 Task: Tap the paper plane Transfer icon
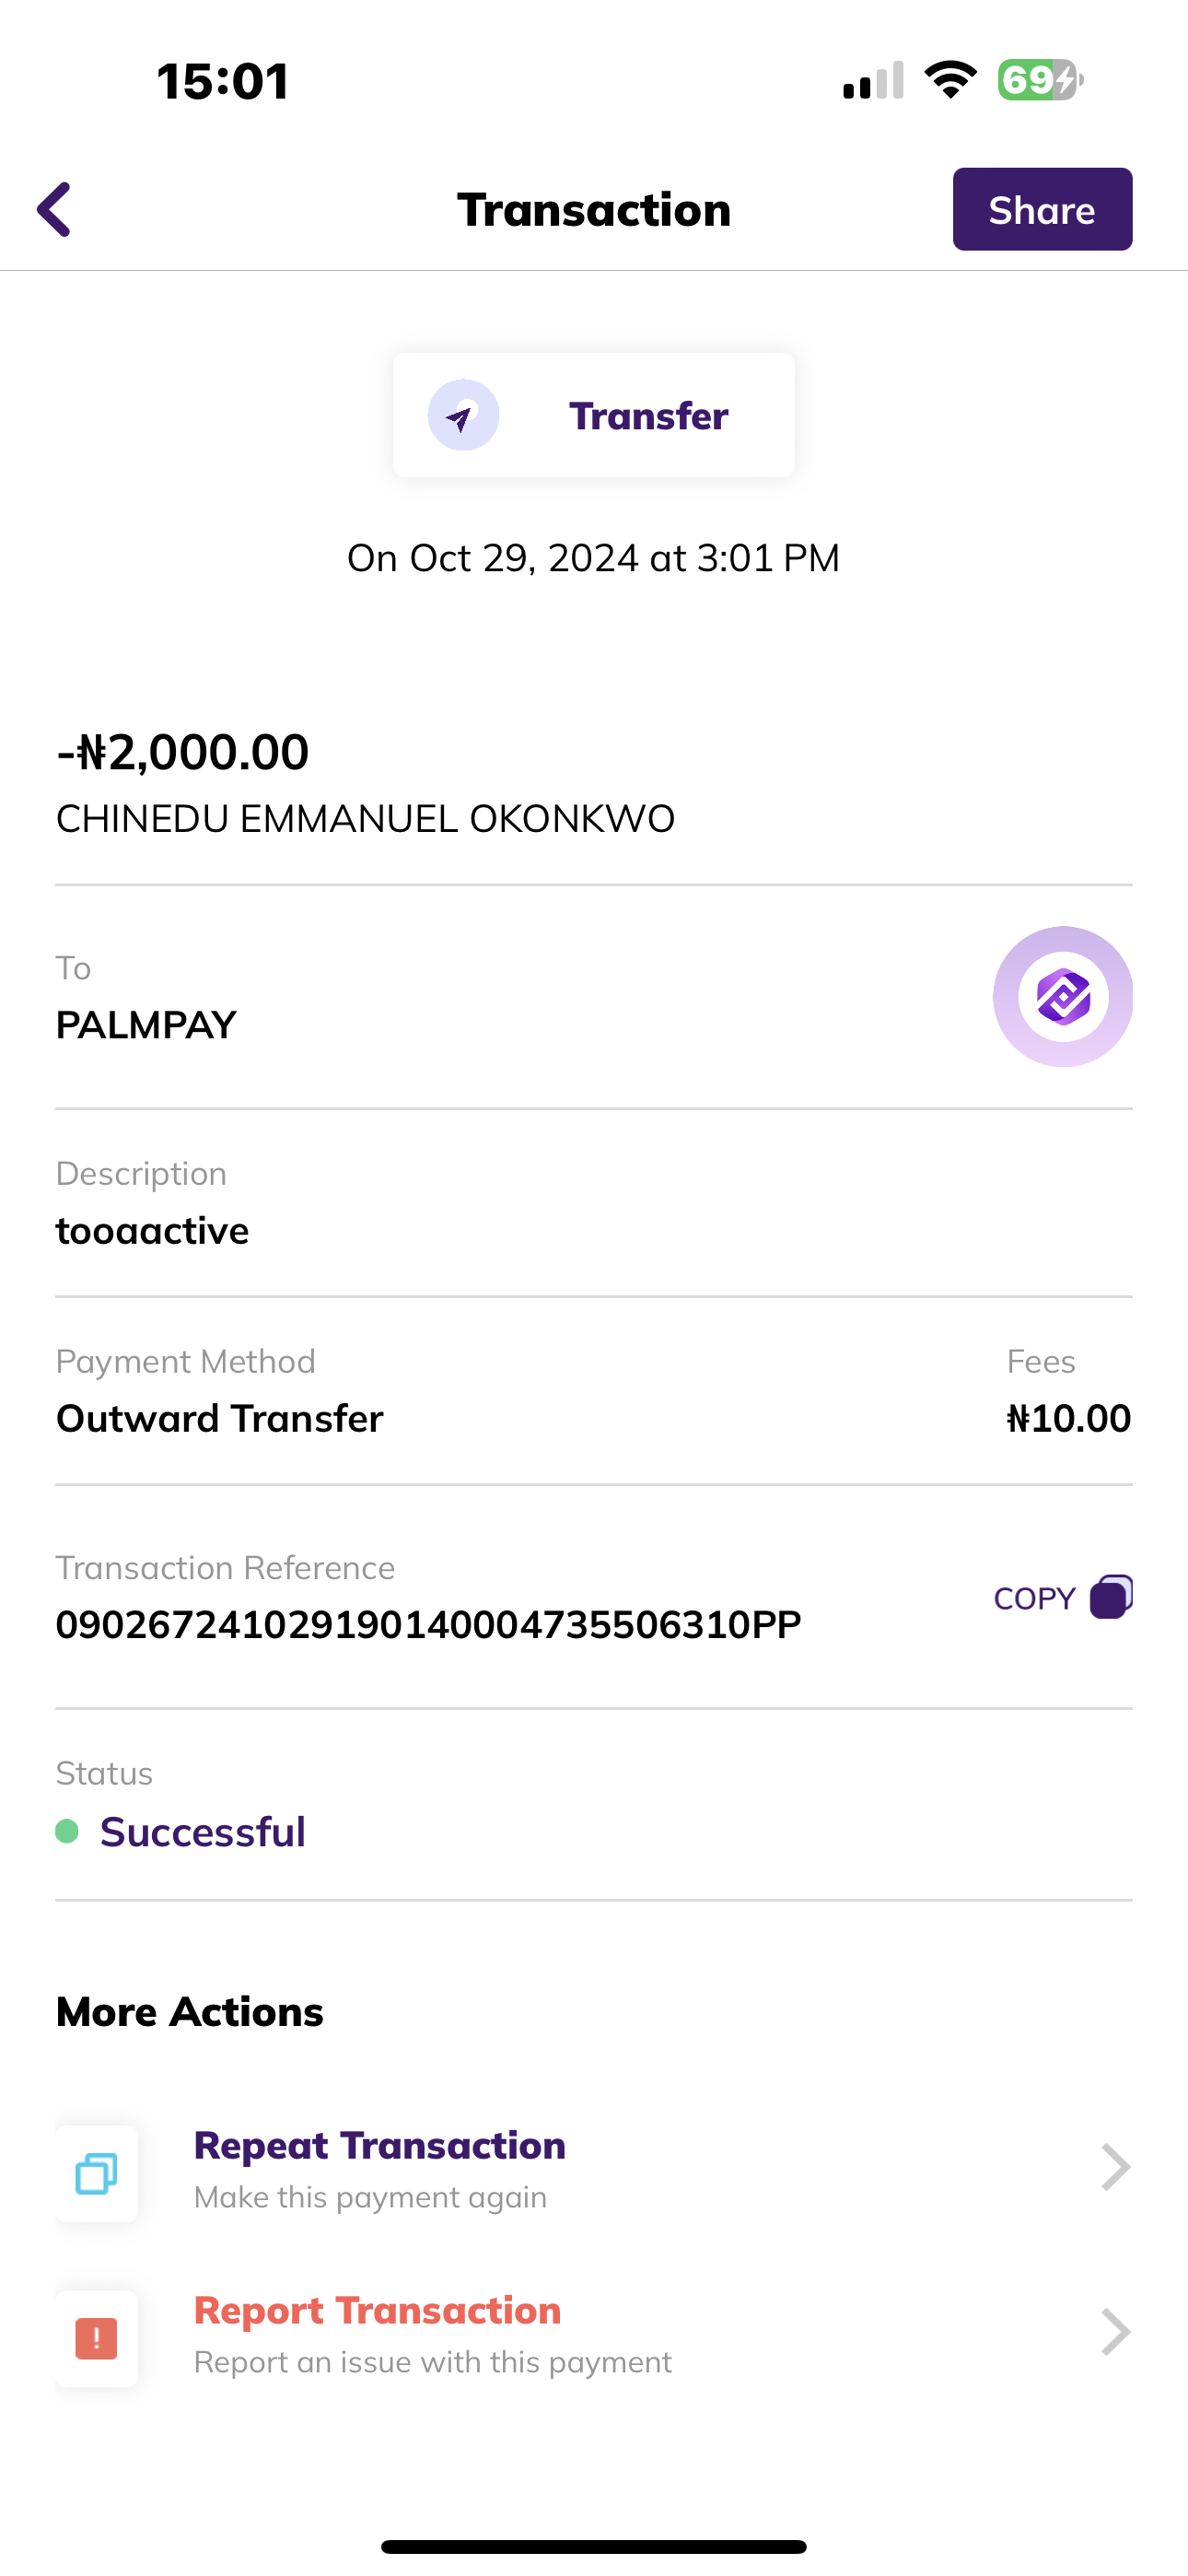tap(463, 415)
